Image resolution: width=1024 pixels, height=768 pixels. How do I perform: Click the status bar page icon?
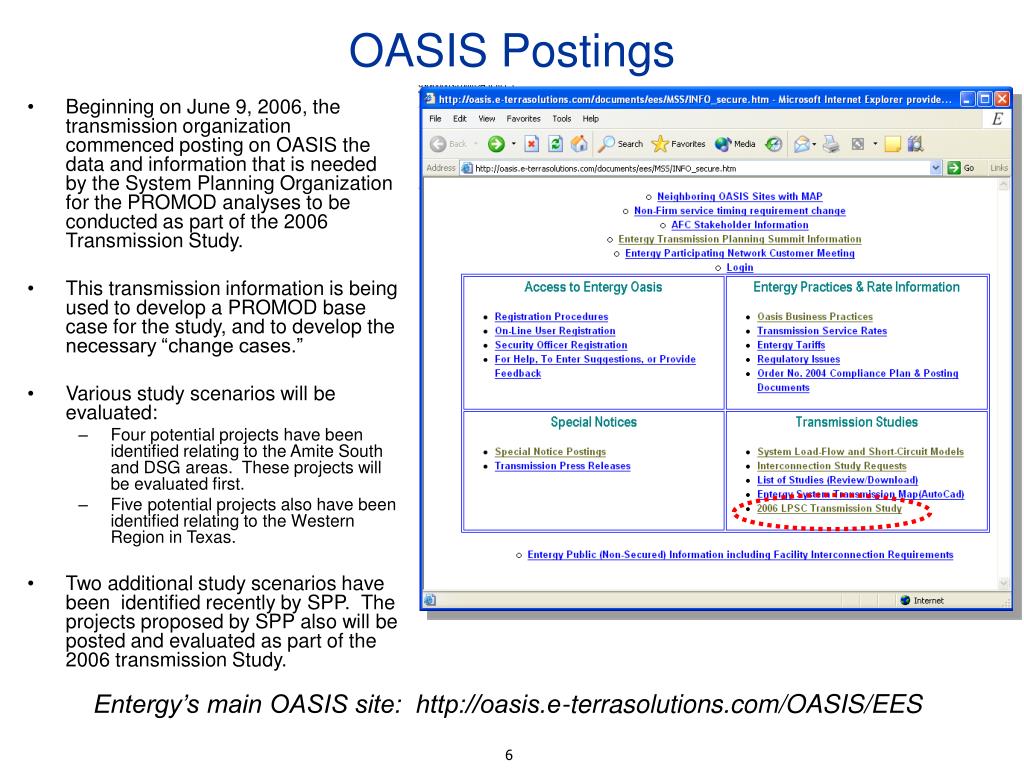[x=430, y=600]
